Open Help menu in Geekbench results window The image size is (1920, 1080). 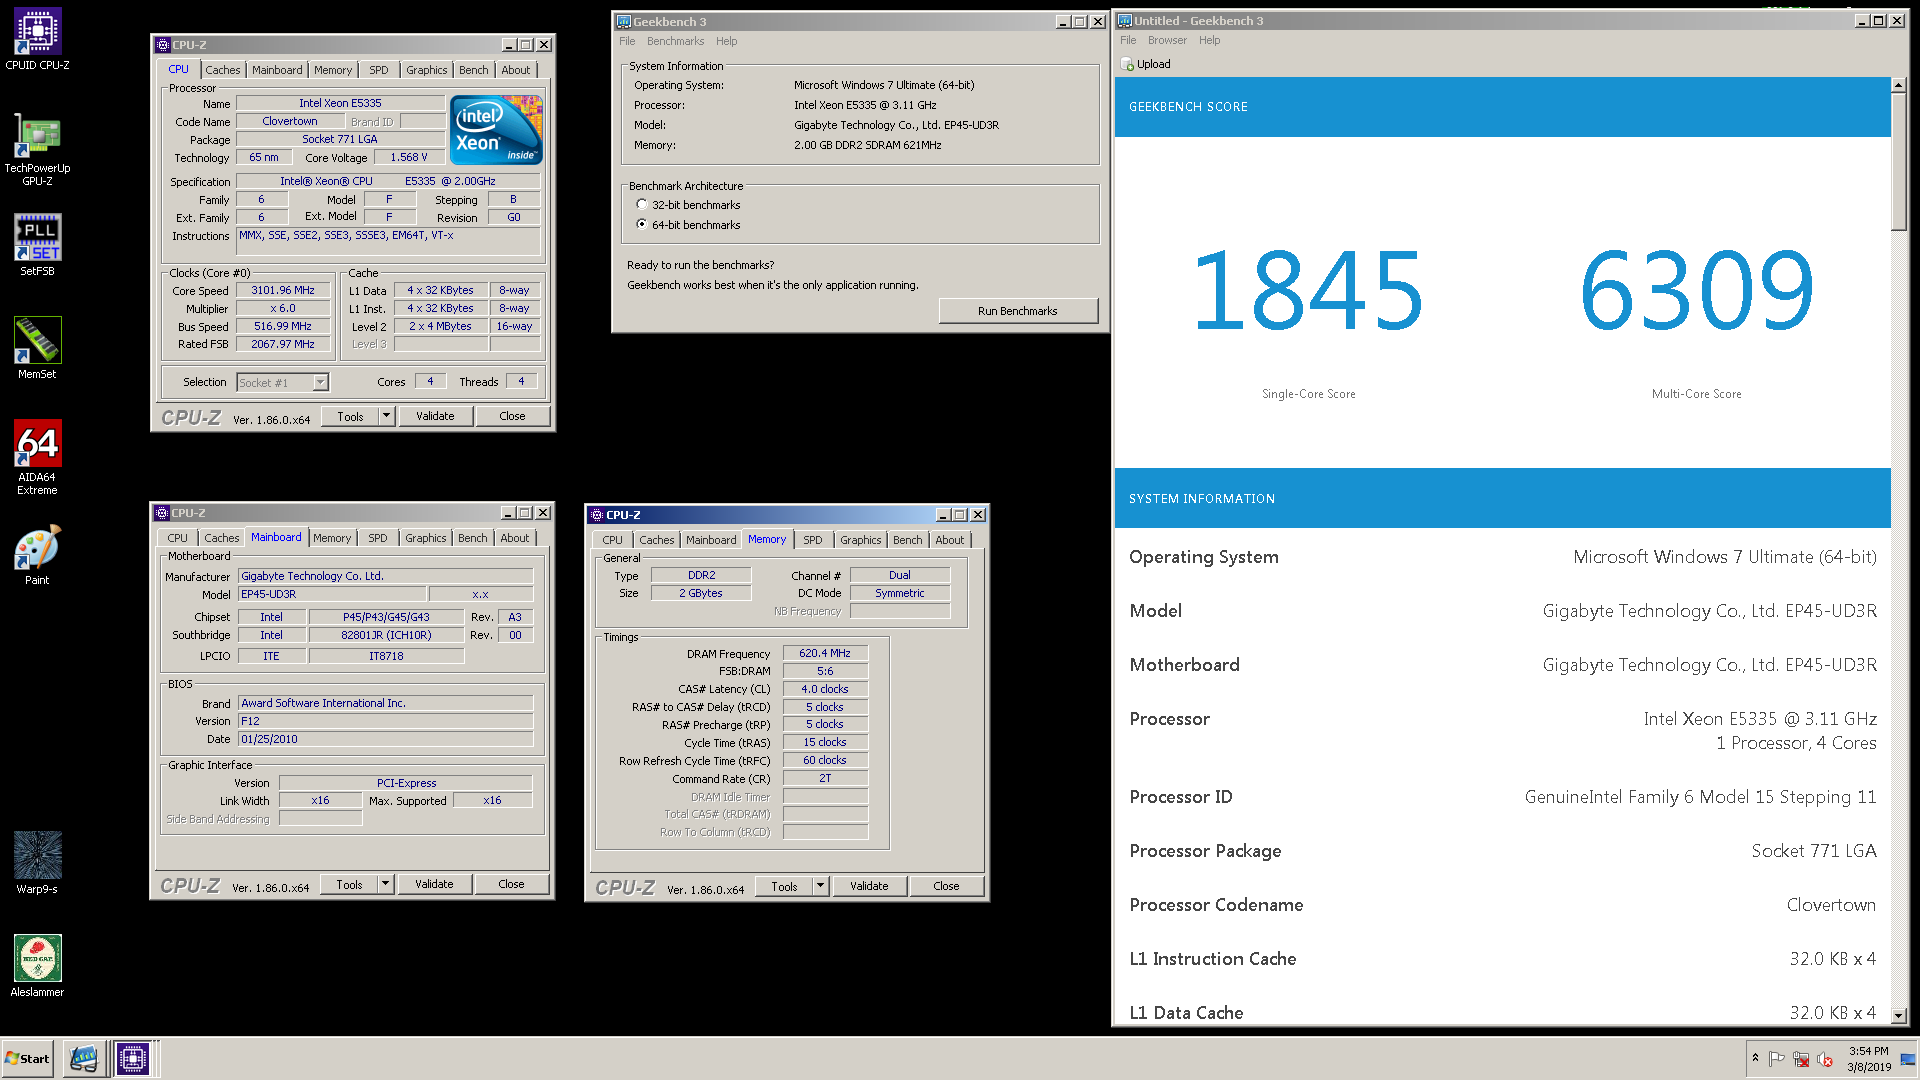pyautogui.click(x=1210, y=40)
